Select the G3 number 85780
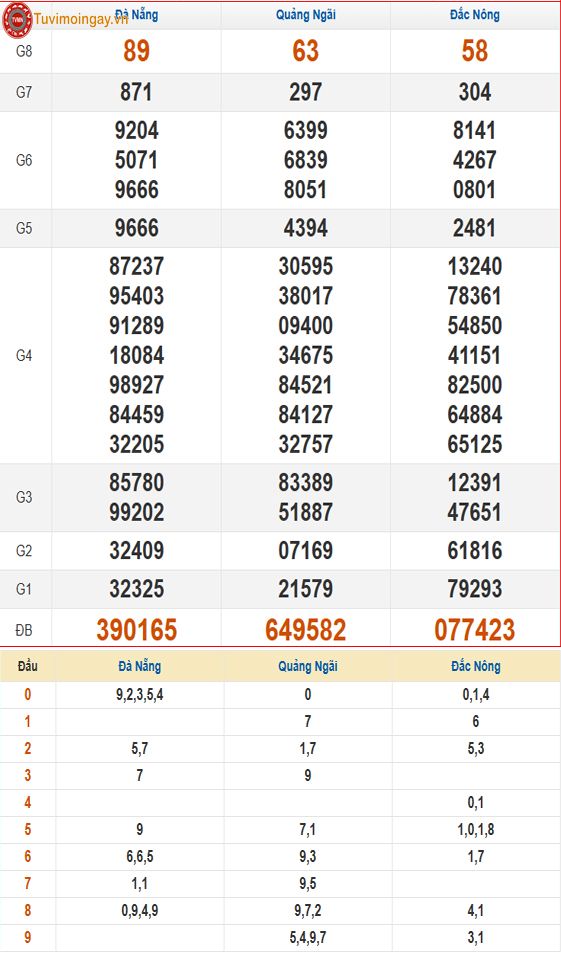Screen dimensions: 561x953 pos(137,483)
